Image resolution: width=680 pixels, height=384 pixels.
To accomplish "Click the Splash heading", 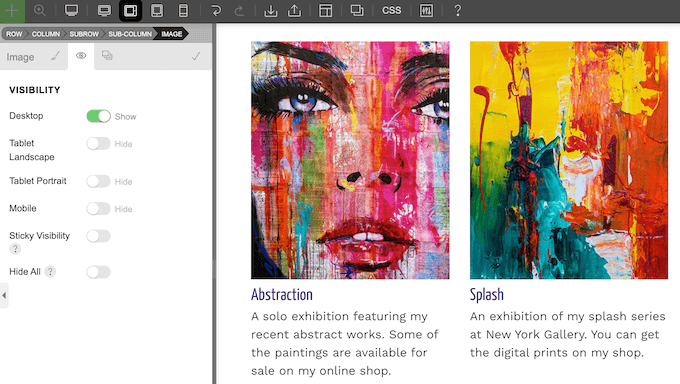I will coord(487,295).
